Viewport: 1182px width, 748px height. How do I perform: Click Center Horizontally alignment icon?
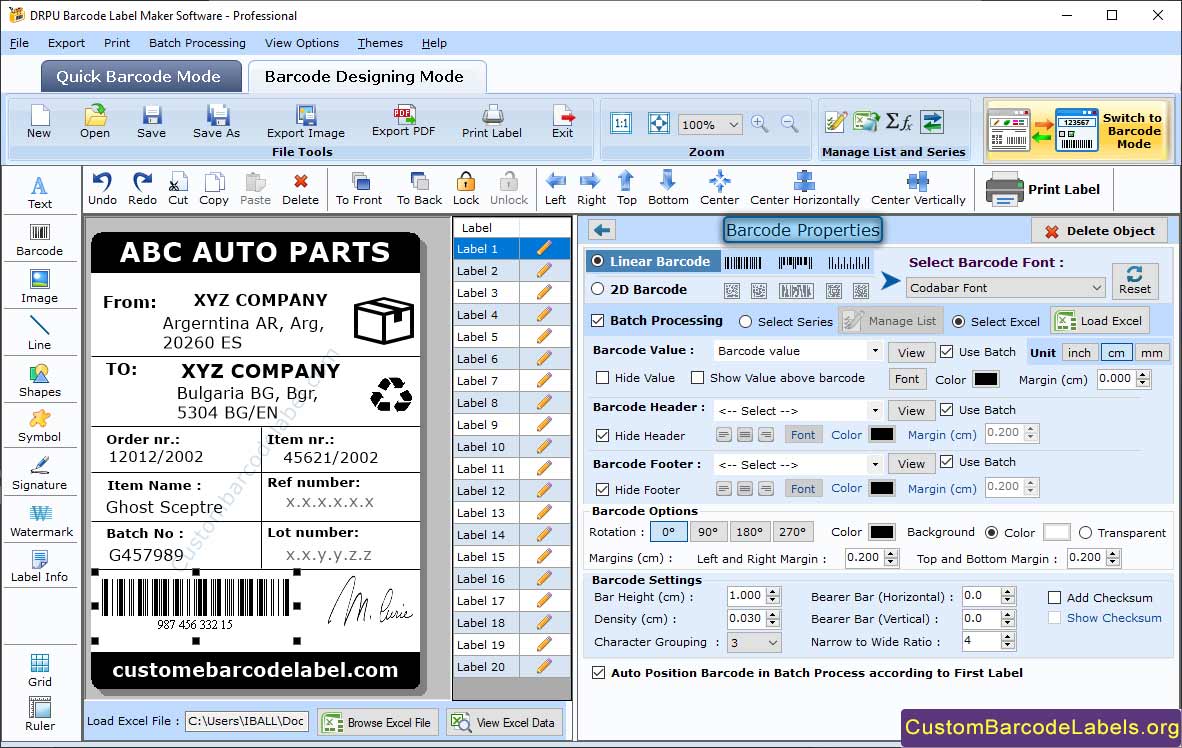pos(804,189)
